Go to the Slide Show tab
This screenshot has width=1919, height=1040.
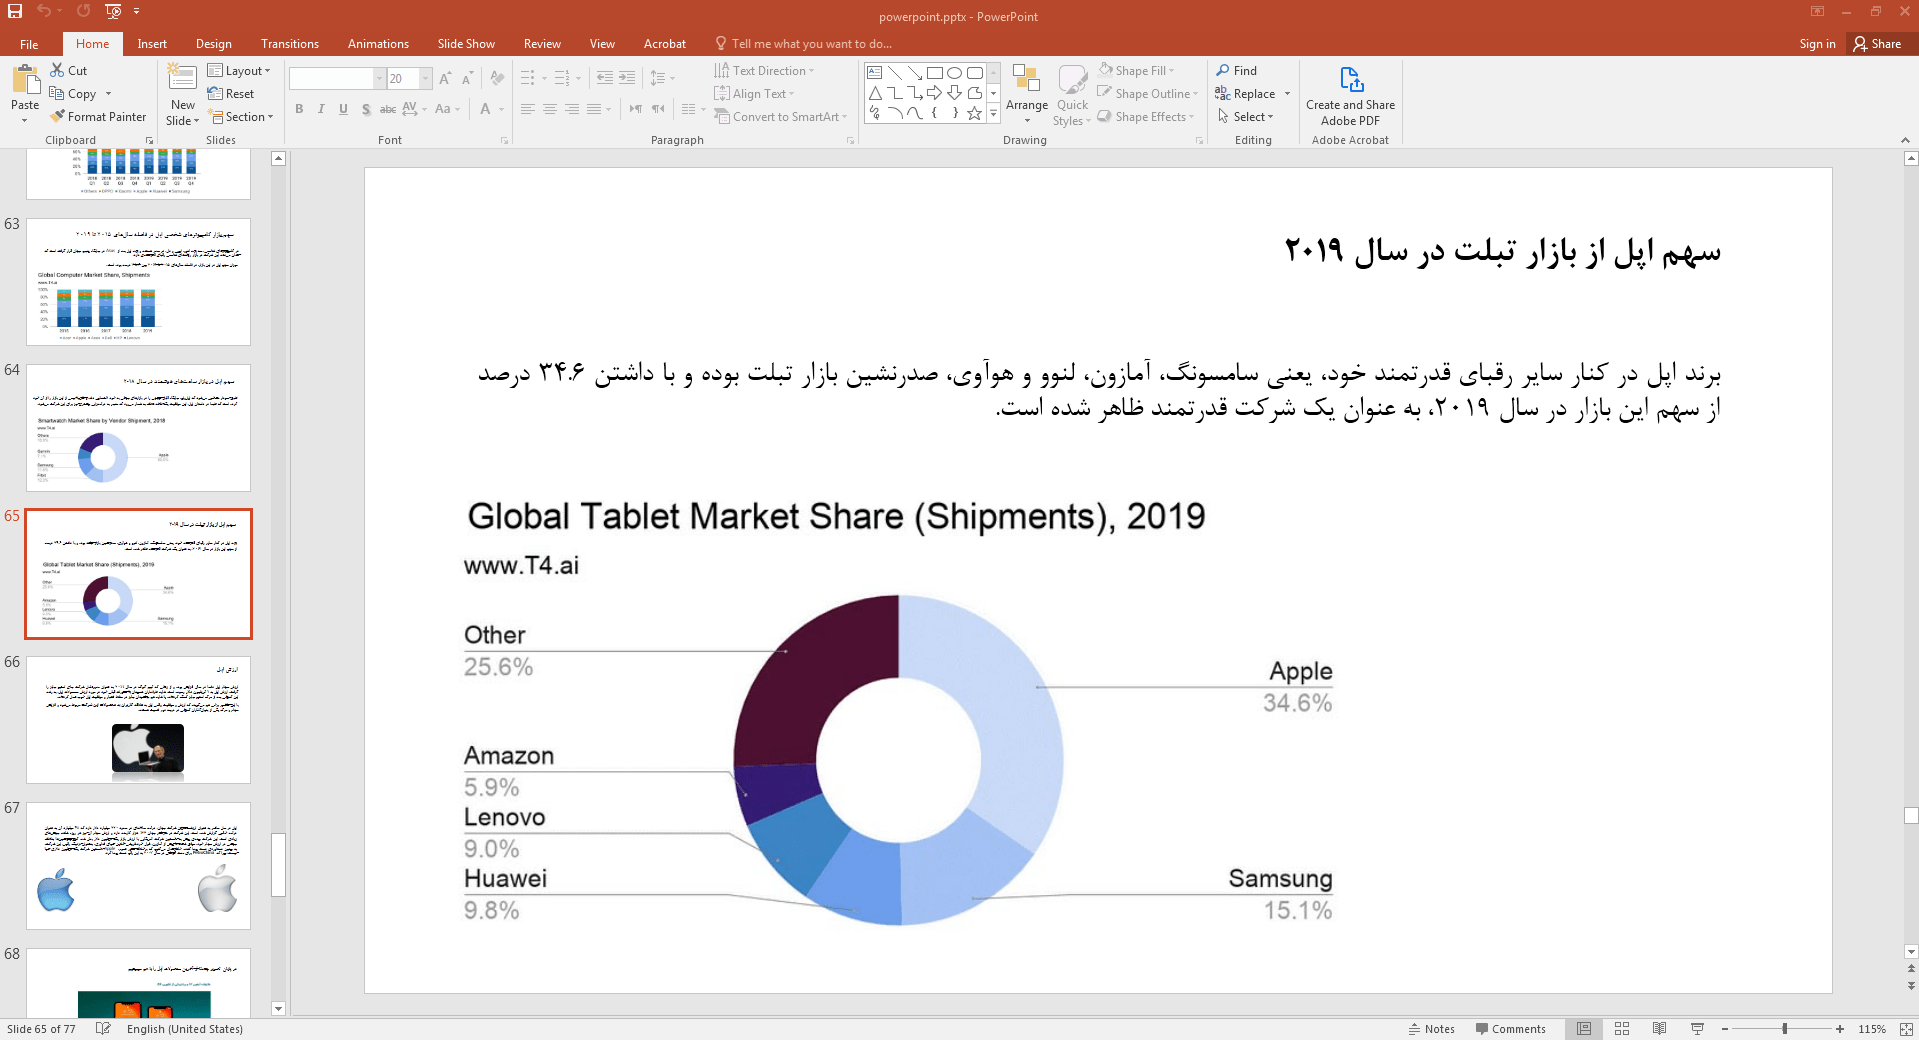point(466,44)
